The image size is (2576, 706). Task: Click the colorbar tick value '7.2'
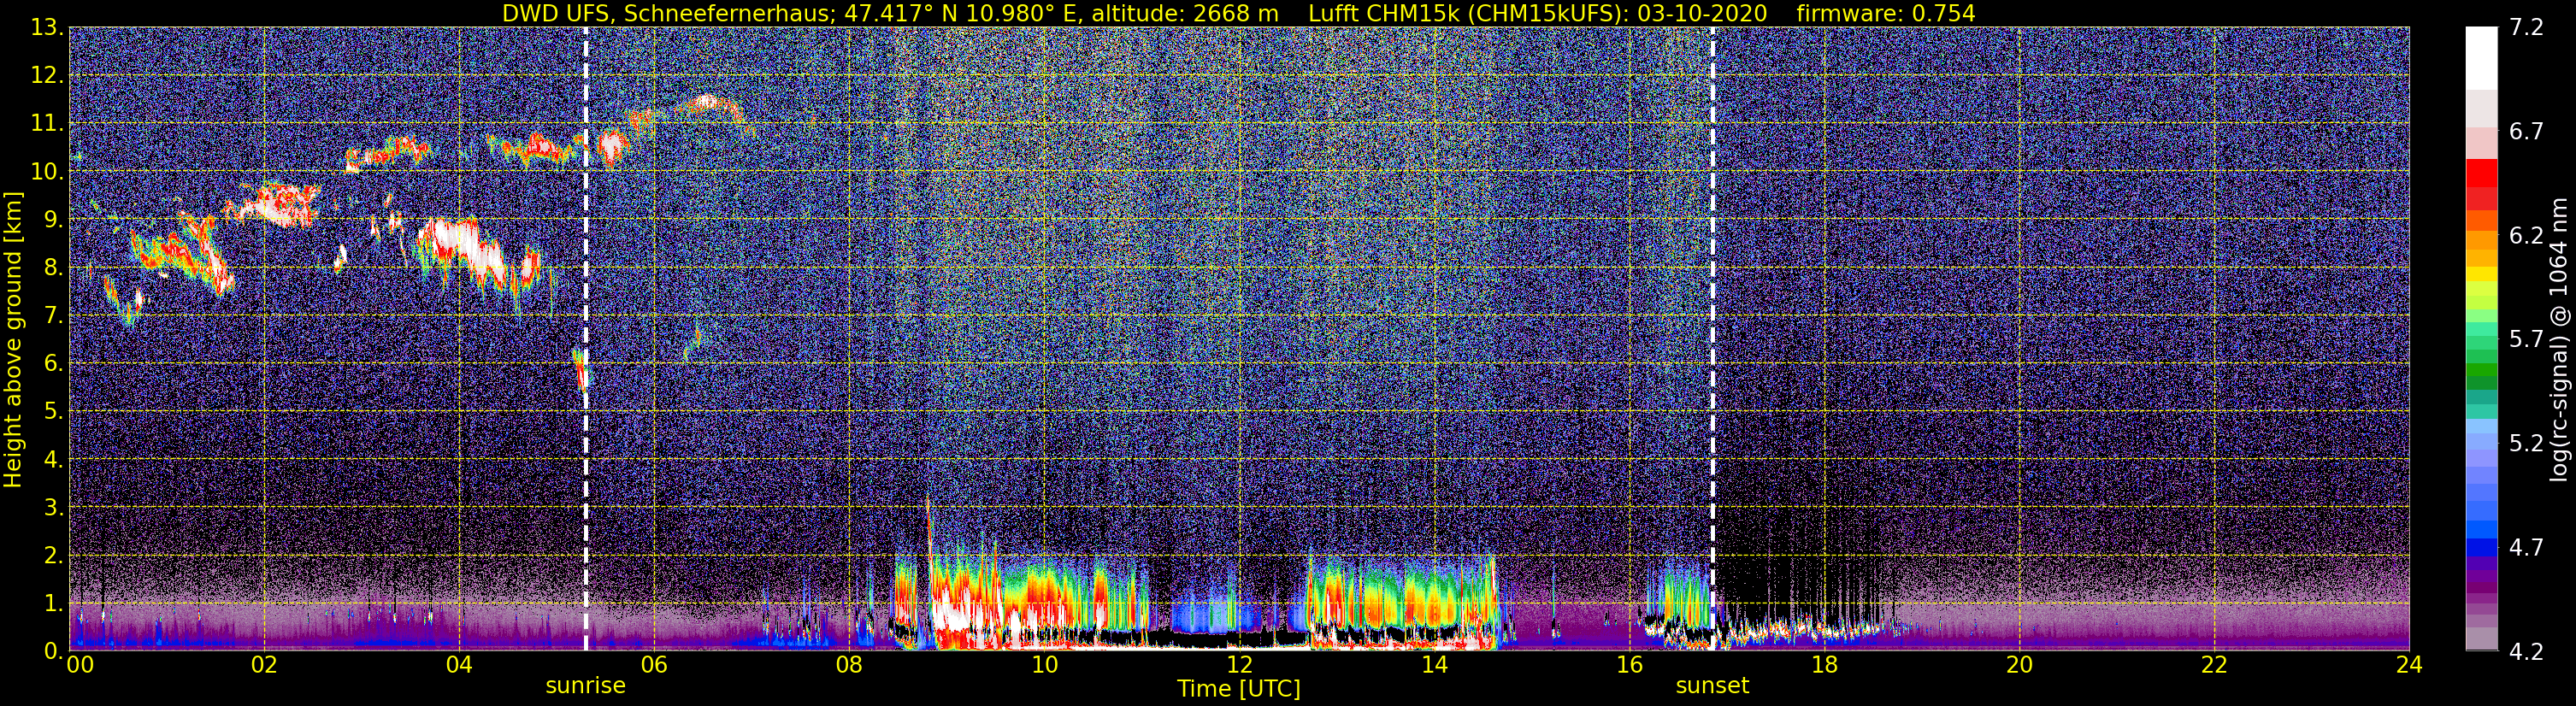[2526, 28]
